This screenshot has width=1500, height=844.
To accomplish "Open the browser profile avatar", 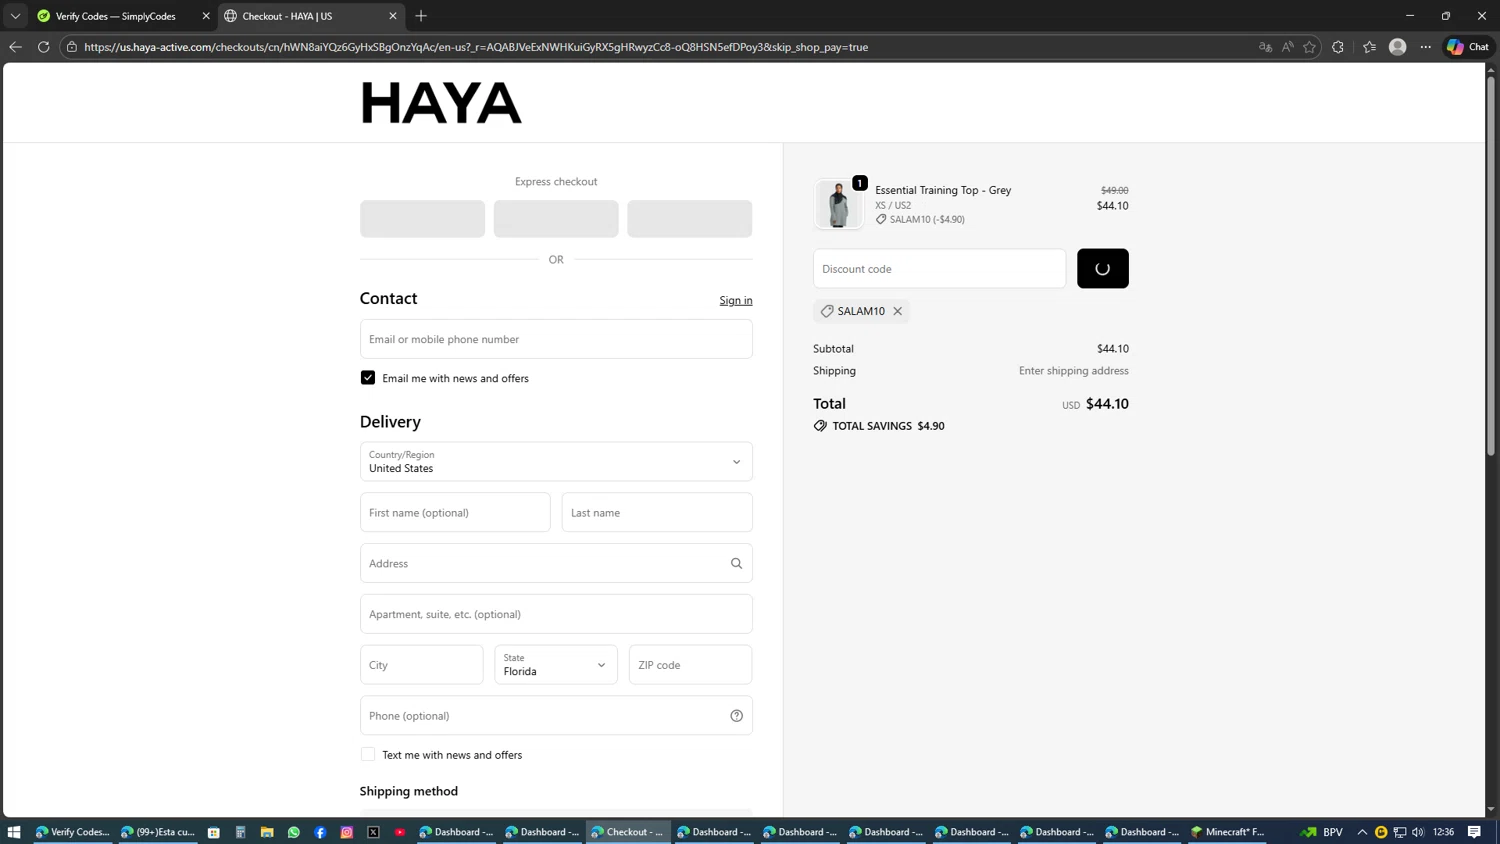I will coord(1398,47).
